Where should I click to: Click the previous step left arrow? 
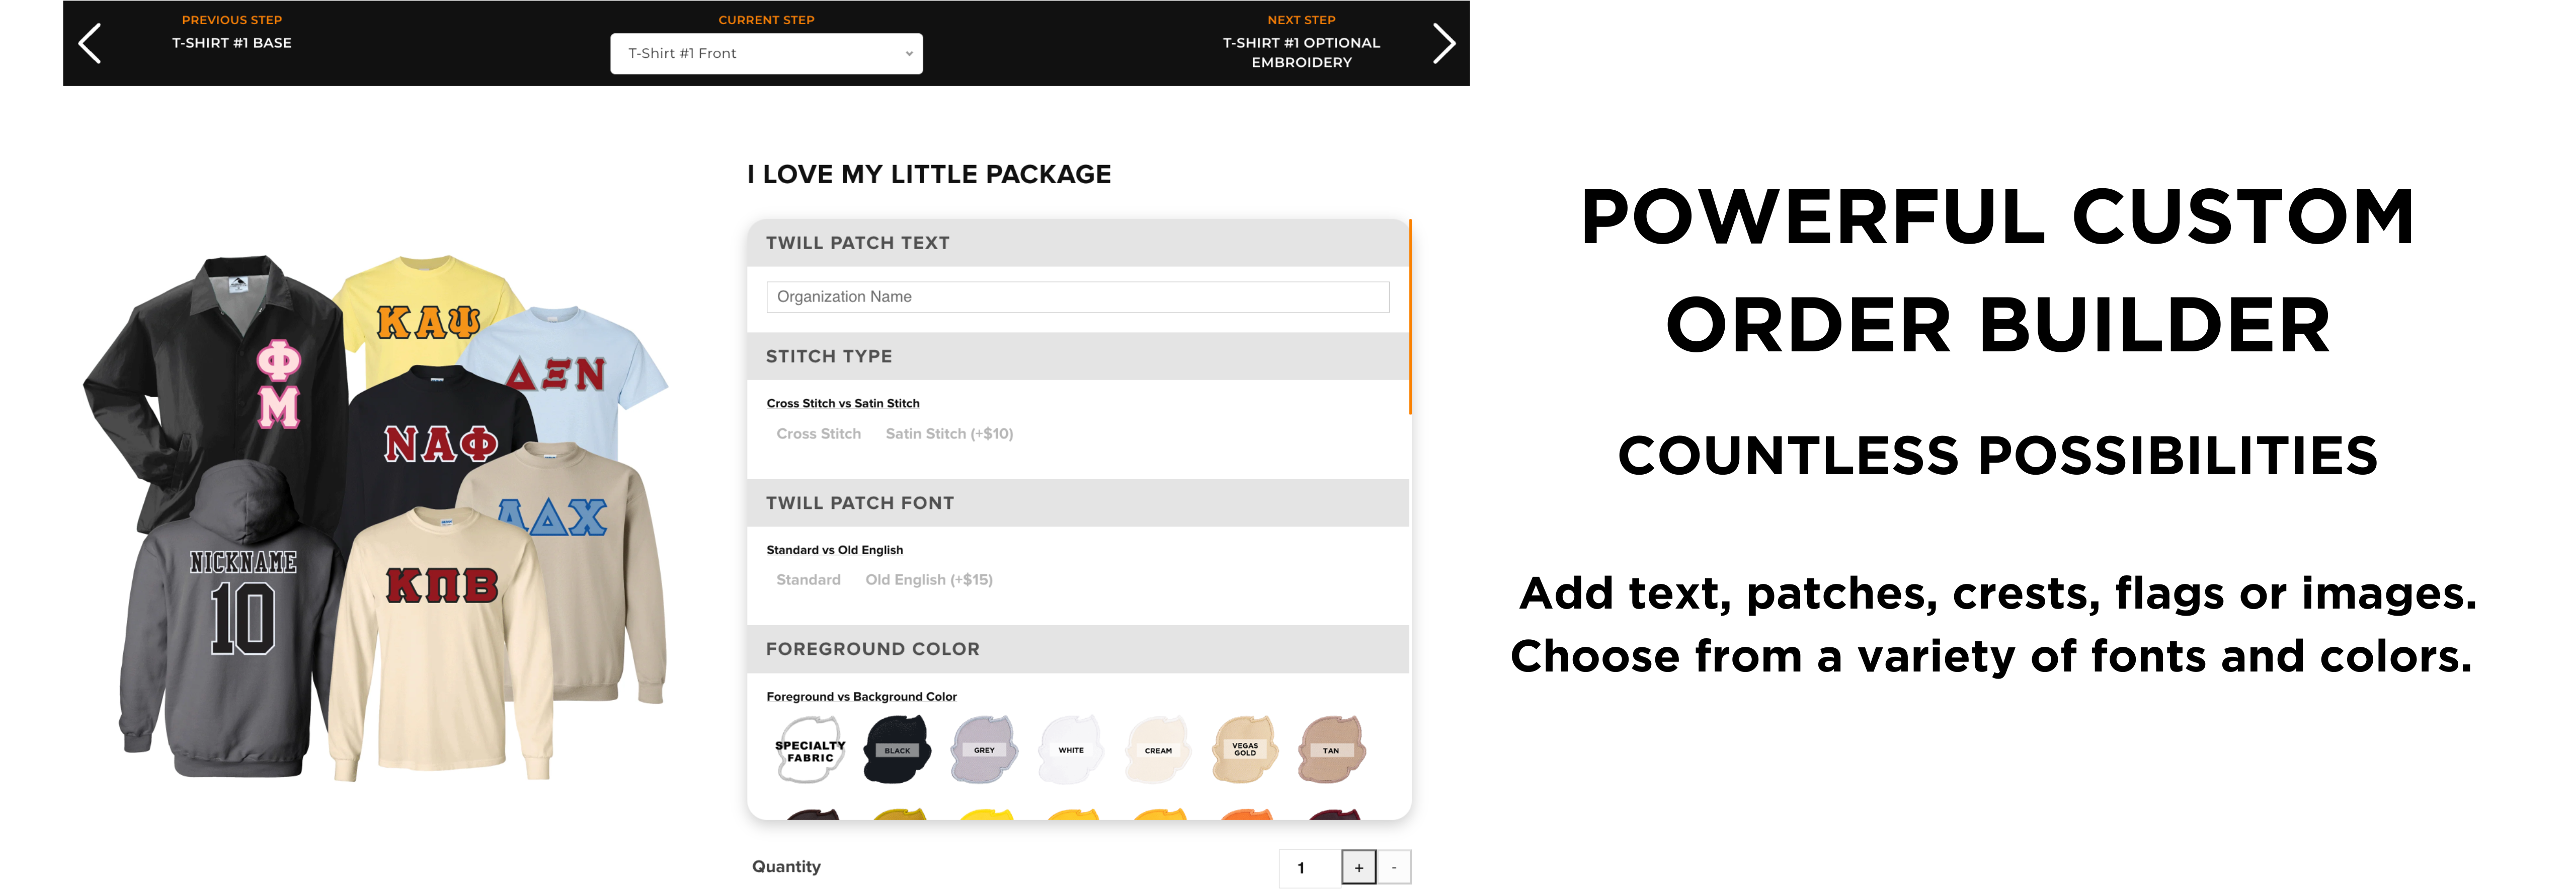point(90,44)
